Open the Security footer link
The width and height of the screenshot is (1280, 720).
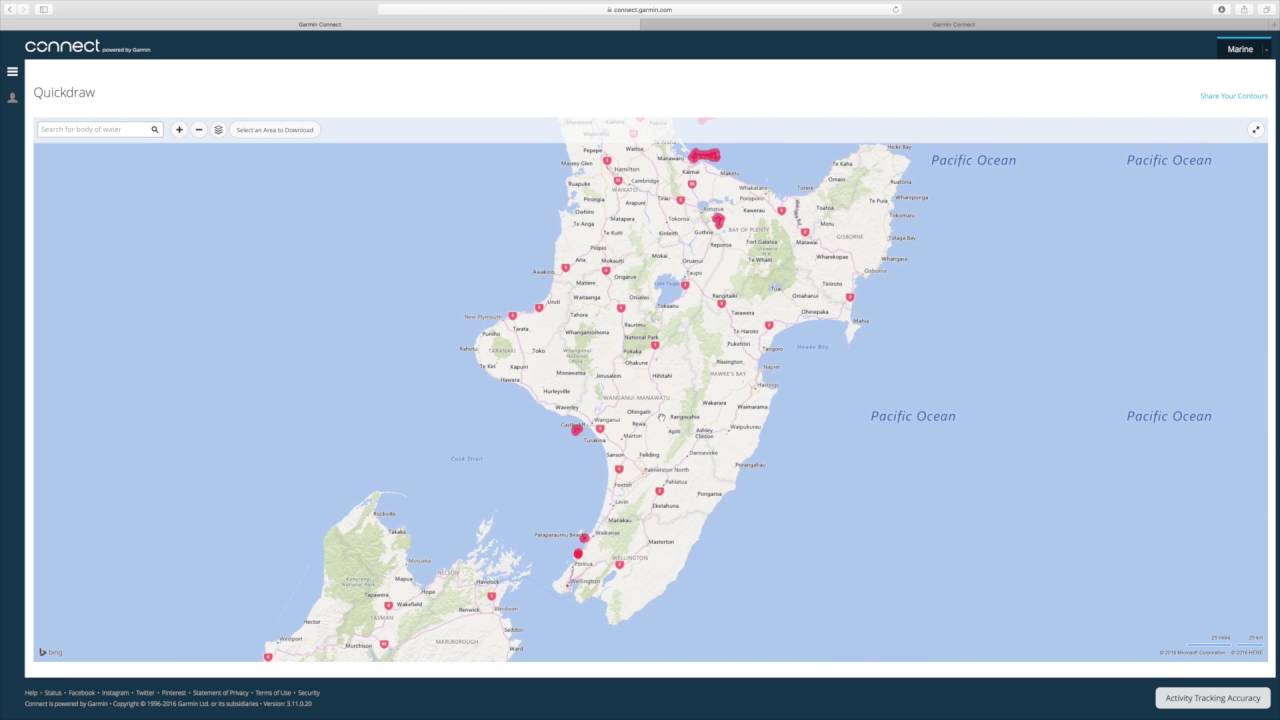(309, 693)
